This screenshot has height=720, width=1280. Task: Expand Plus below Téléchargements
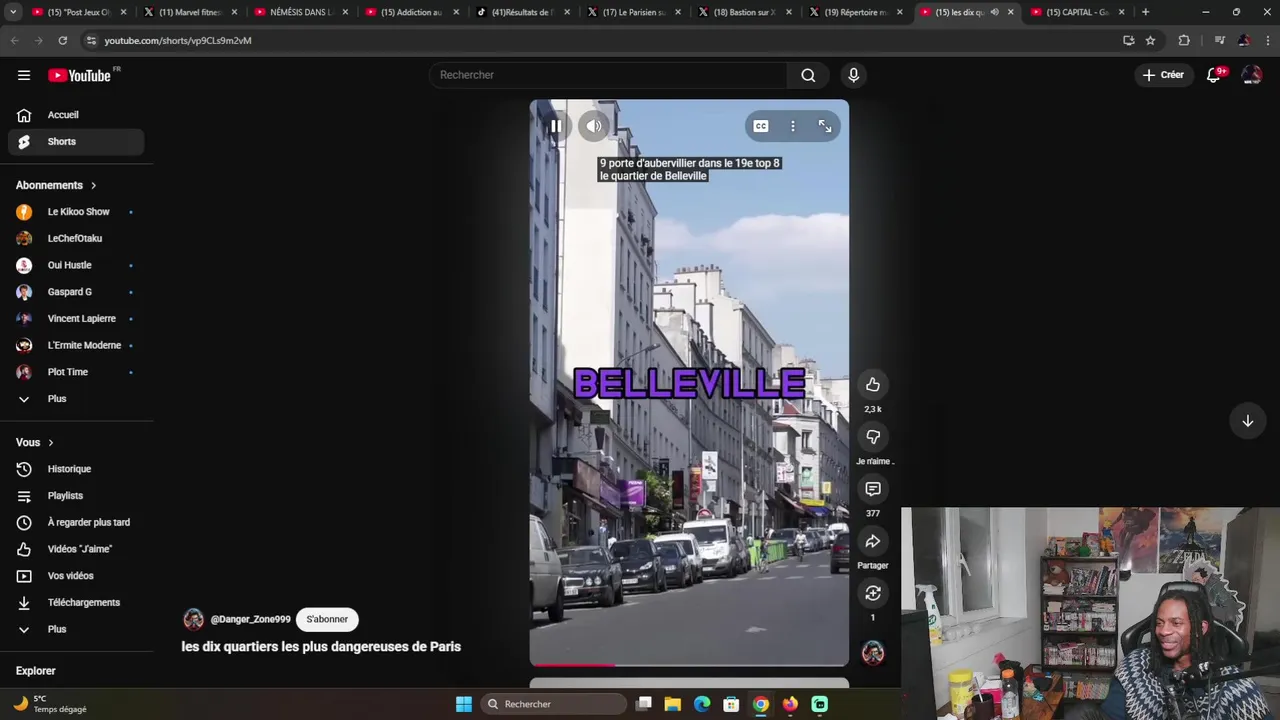click(x=76, y=629)
